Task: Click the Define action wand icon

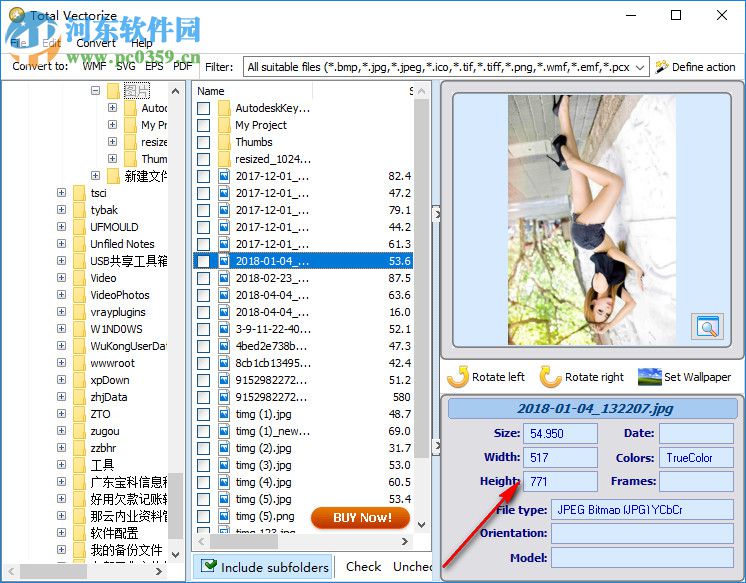Action: [x=662, y=67]
